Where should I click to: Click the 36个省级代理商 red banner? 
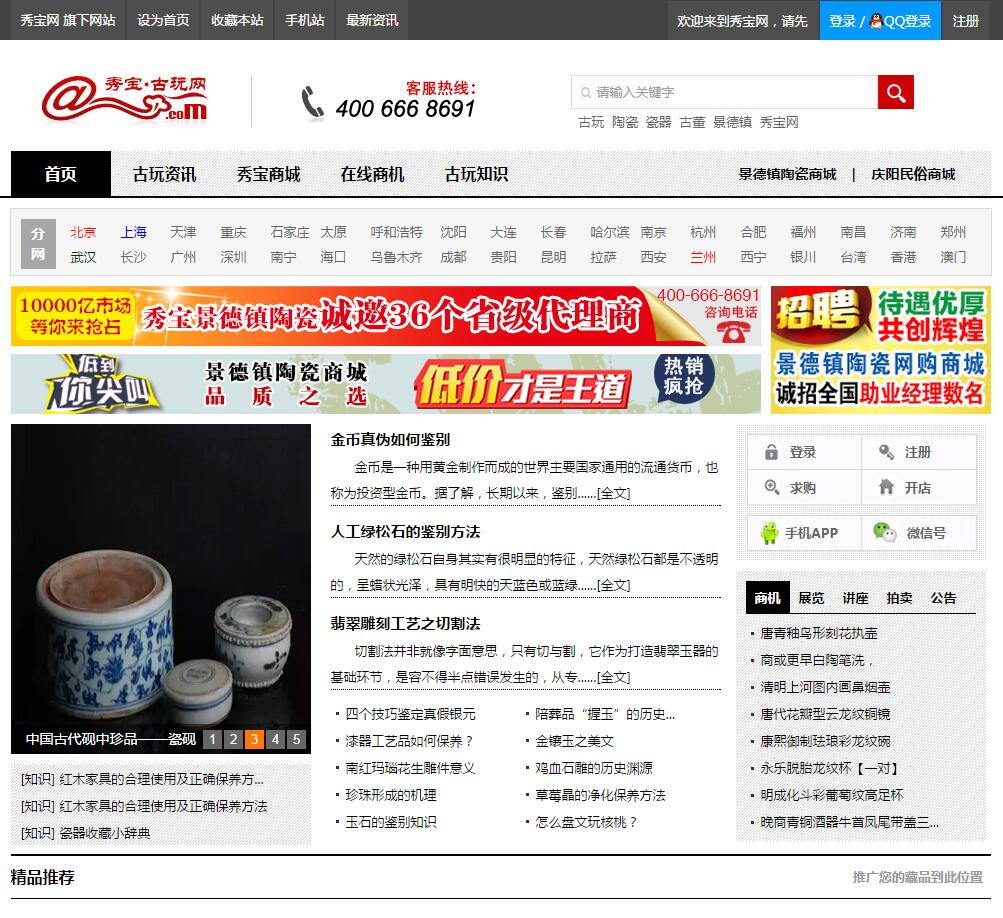pos(386,316)
